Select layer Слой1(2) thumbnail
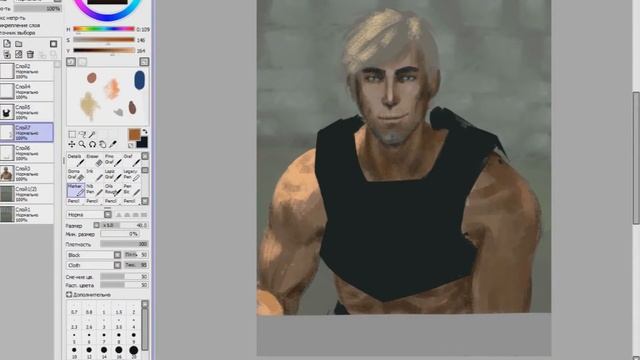This screenshot has width=640, height=360. (x=7, y=194)
